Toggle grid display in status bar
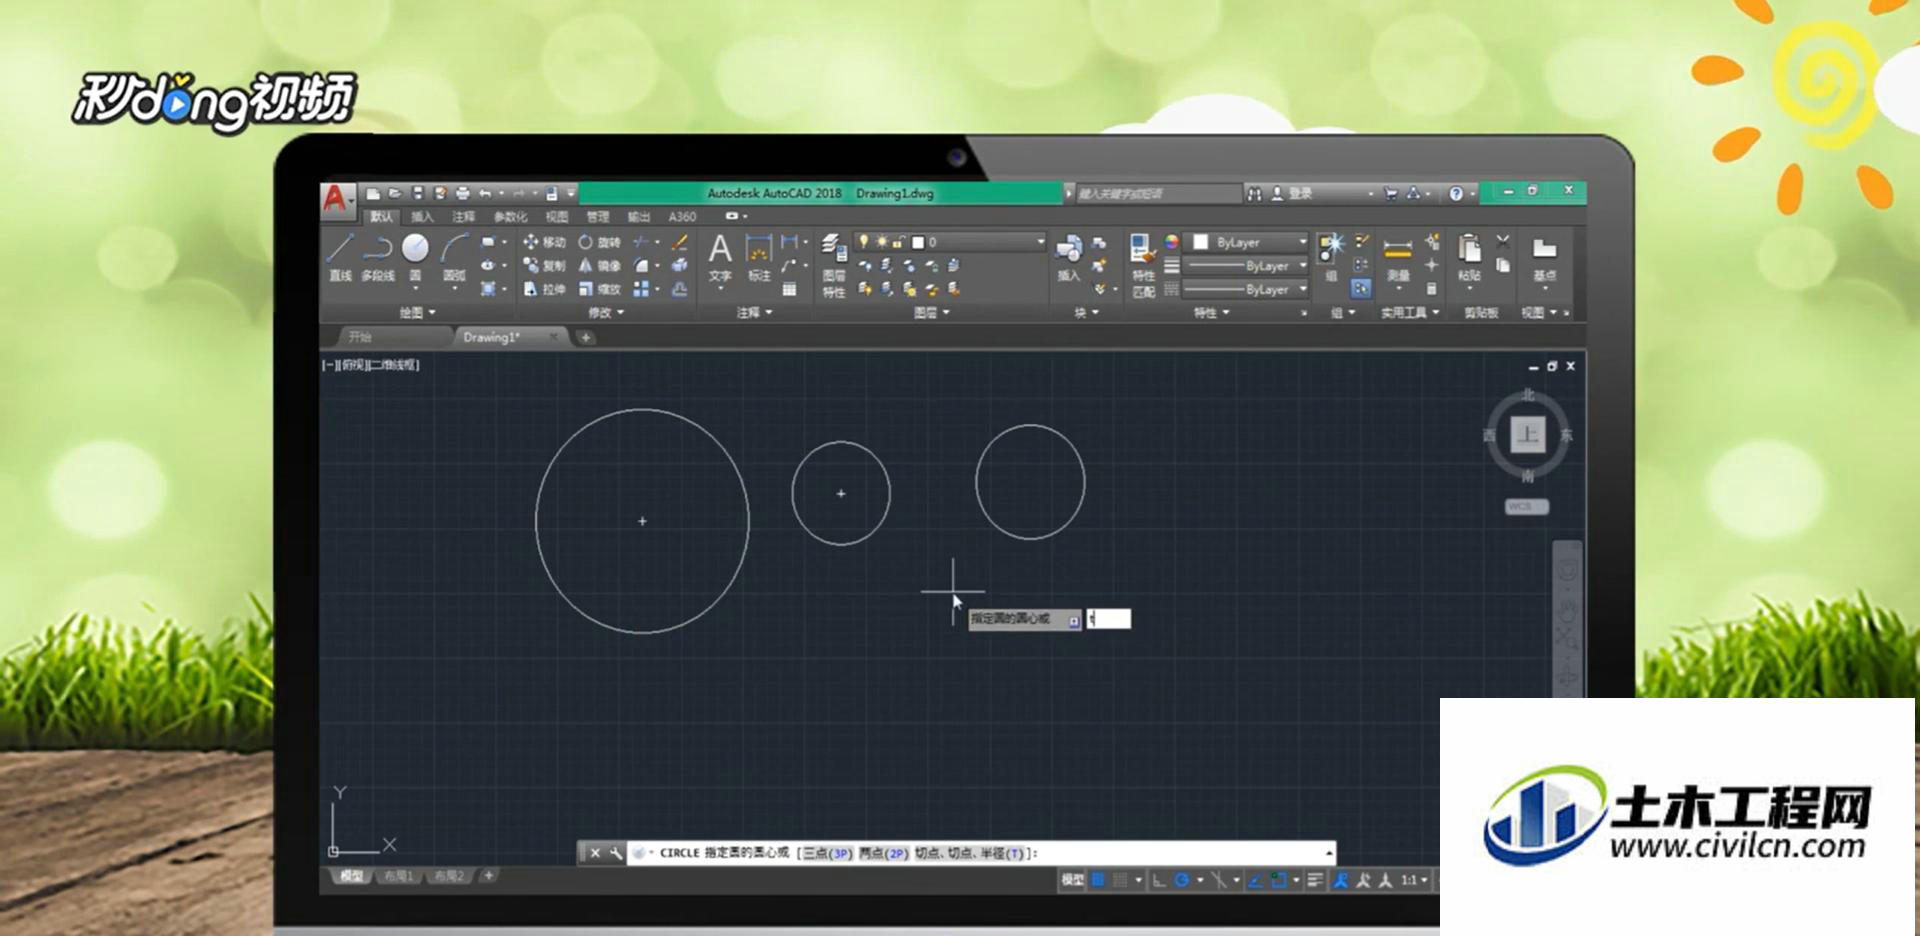This screenshot has width=1920, height=936. click(1097, 880)
